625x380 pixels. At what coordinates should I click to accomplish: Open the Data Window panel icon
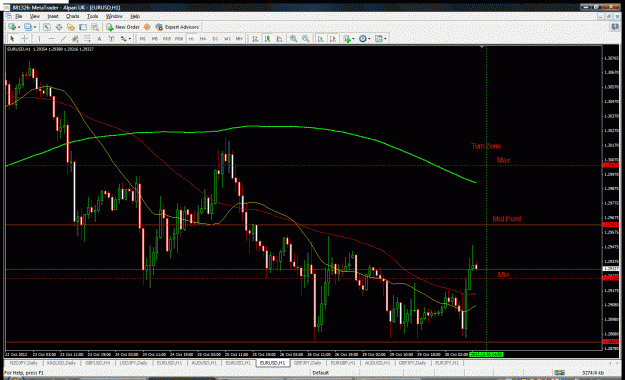pyautogui.click(x=59, y=27)
